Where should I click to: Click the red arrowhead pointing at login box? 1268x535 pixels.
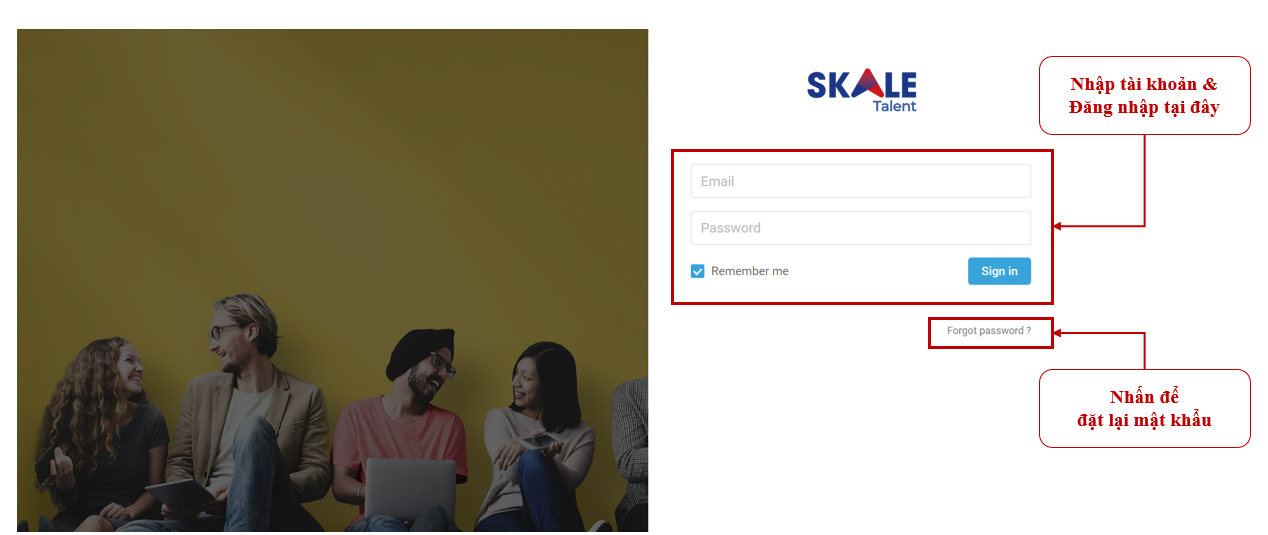[1058, 226]
